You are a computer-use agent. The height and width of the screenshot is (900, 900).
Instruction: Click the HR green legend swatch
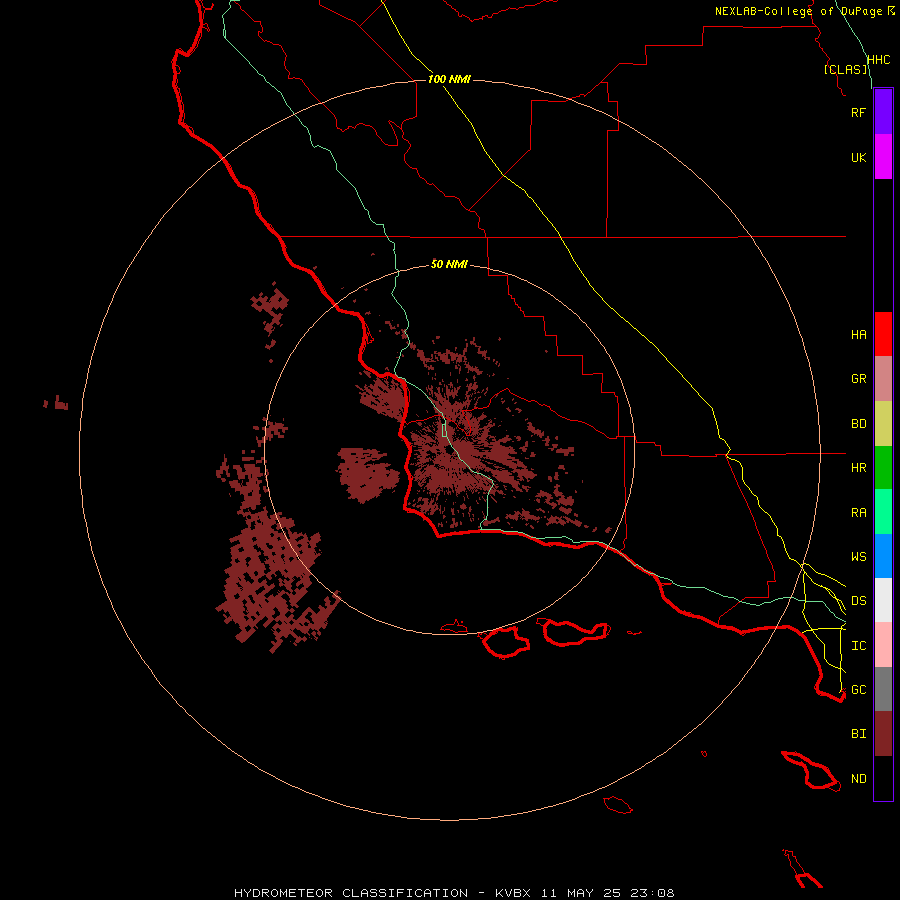tap(883, 468)
